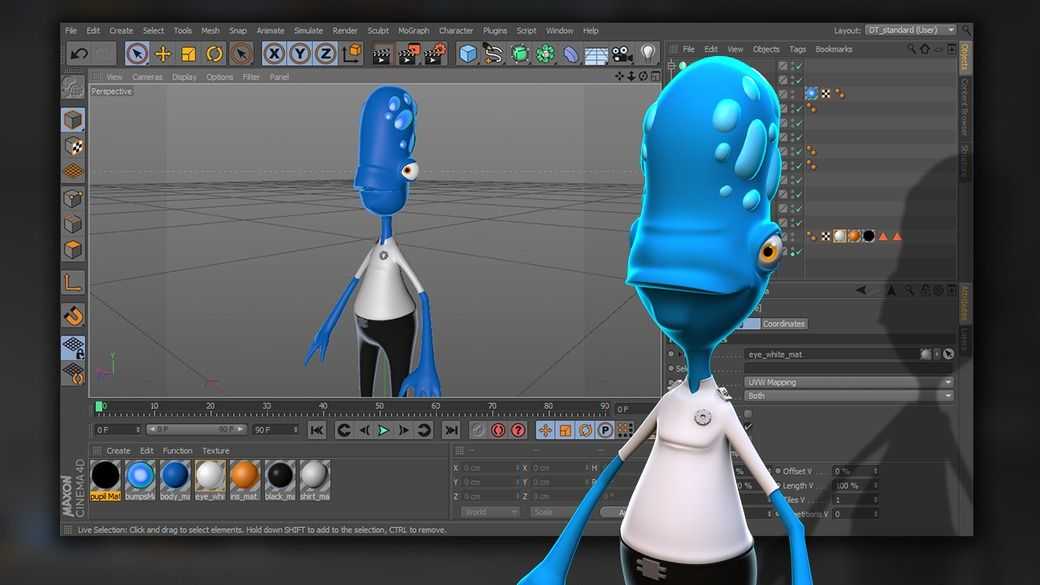Select the orange iris material swatch
Viewport: 1040px width, 585px height.
point(245,480)
